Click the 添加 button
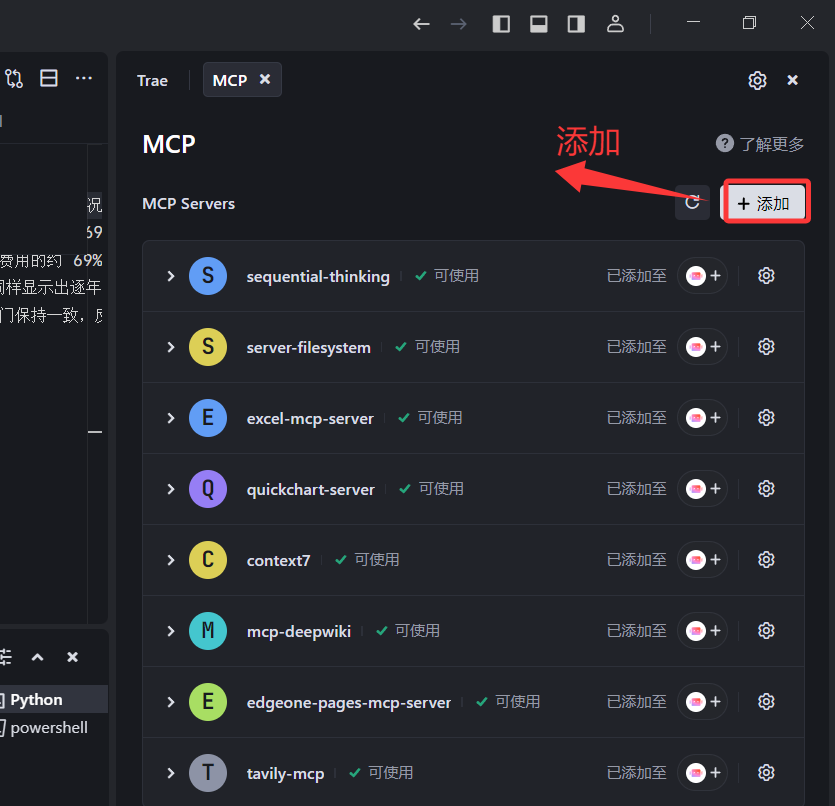Screen dimensions: 835x806 click(x=765, y=202)
